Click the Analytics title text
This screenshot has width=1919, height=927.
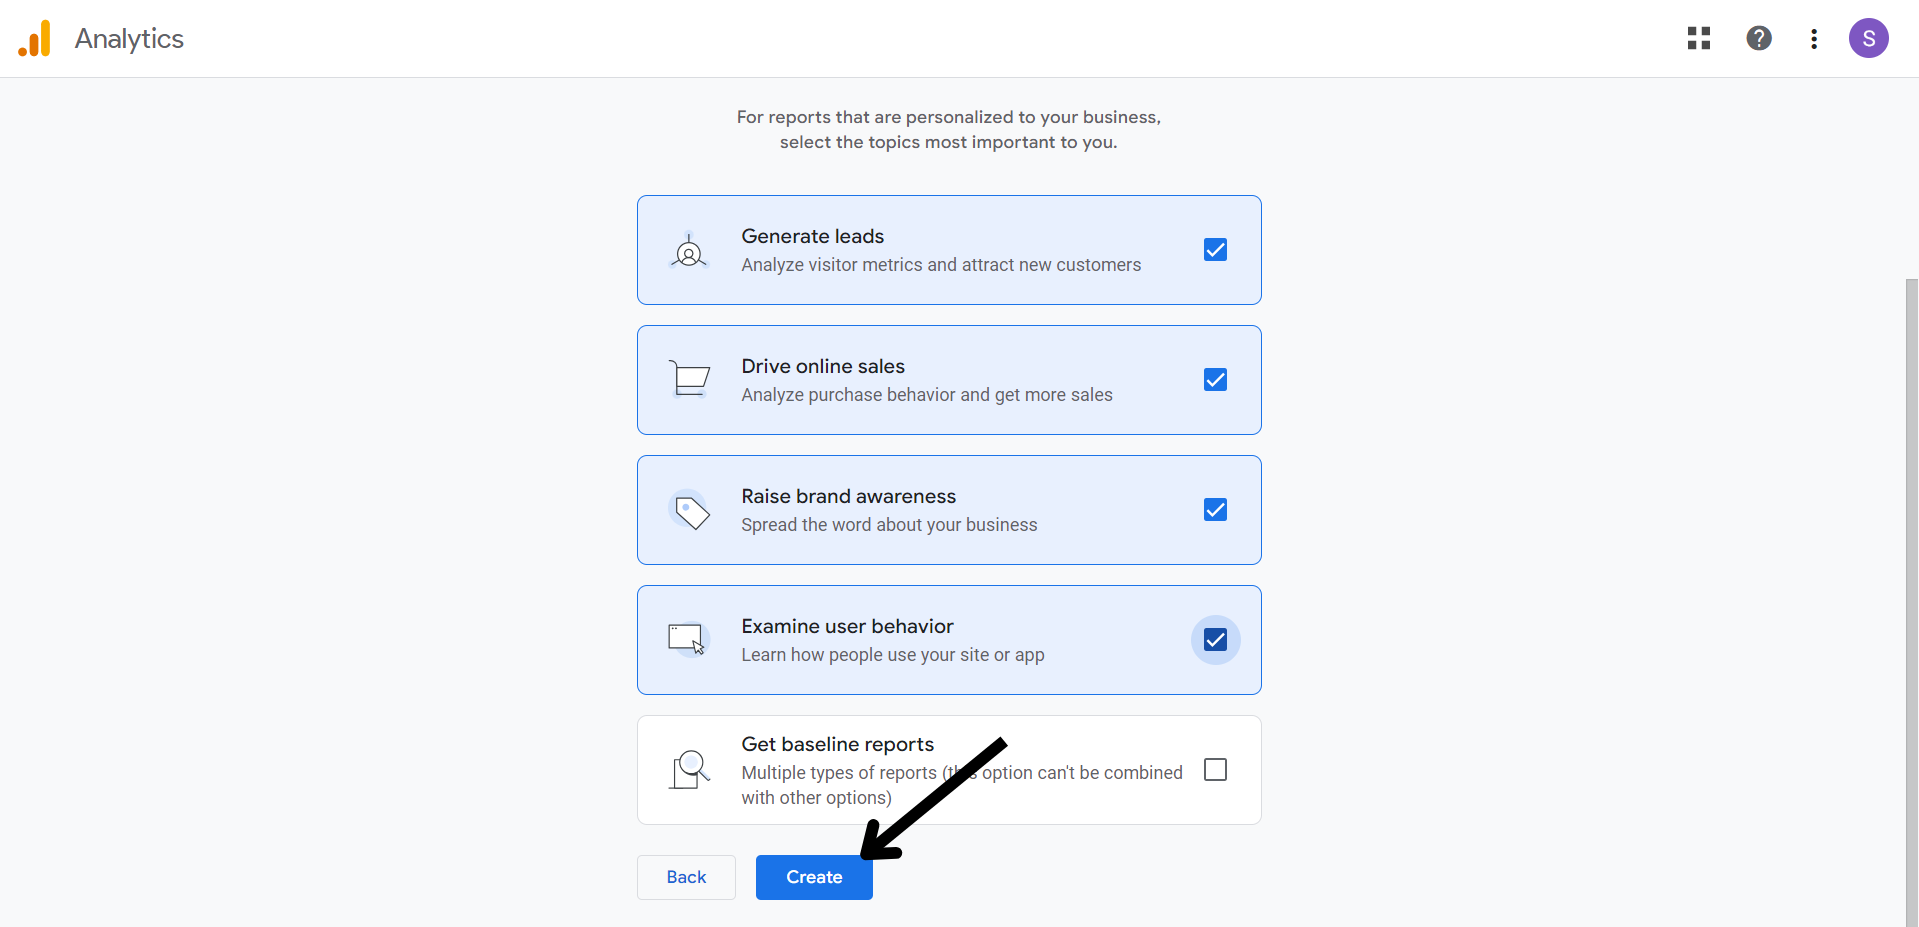pyautogui.click(x=129, y=39)
